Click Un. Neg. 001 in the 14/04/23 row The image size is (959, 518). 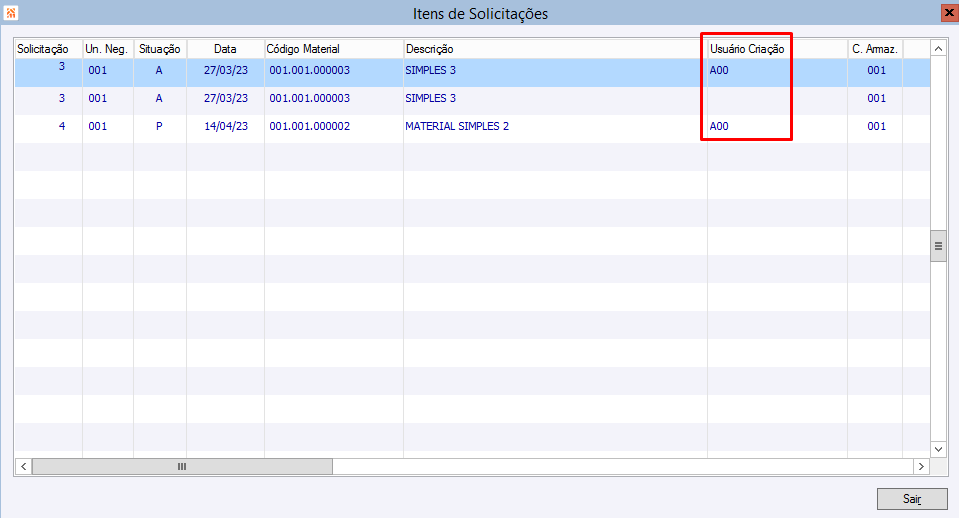tap(98, 126)
